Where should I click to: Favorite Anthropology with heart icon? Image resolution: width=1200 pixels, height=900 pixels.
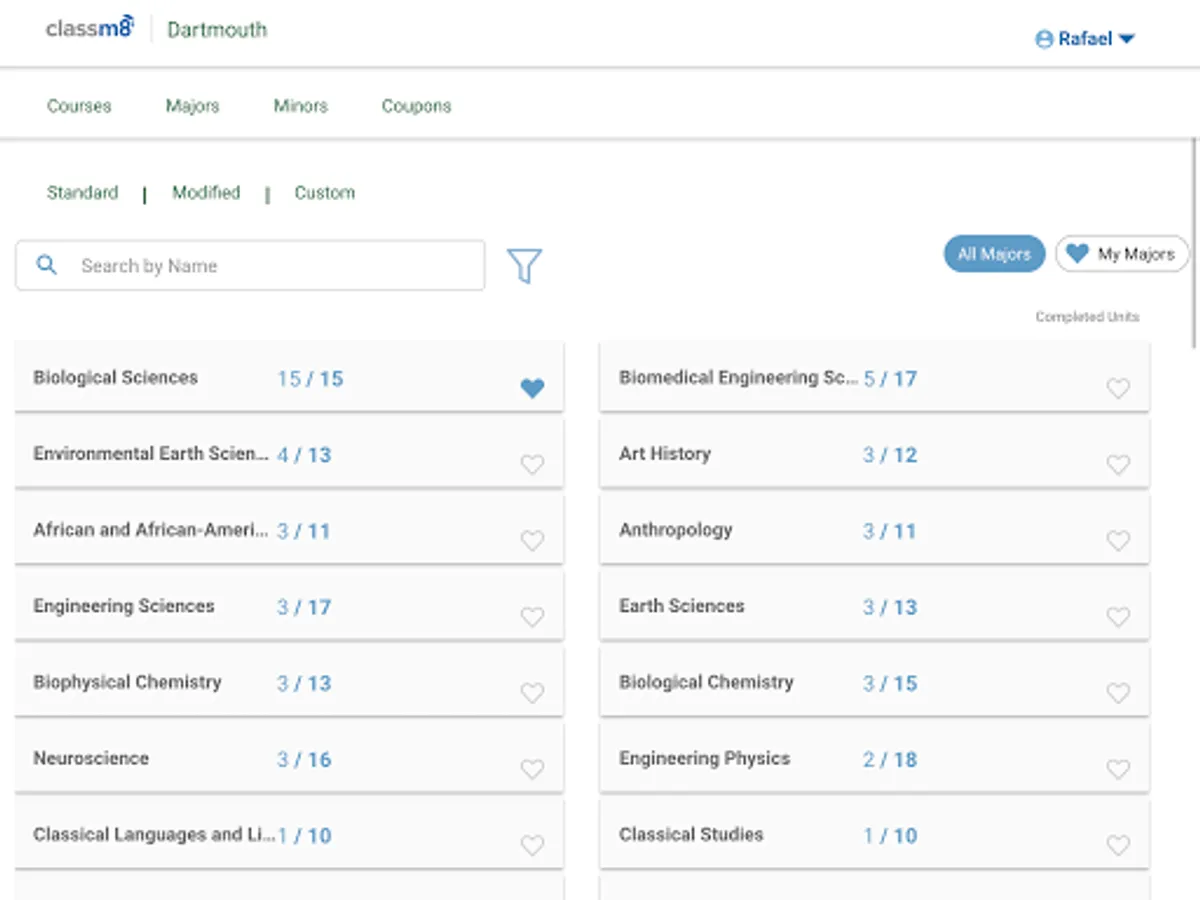(1118, 541)
